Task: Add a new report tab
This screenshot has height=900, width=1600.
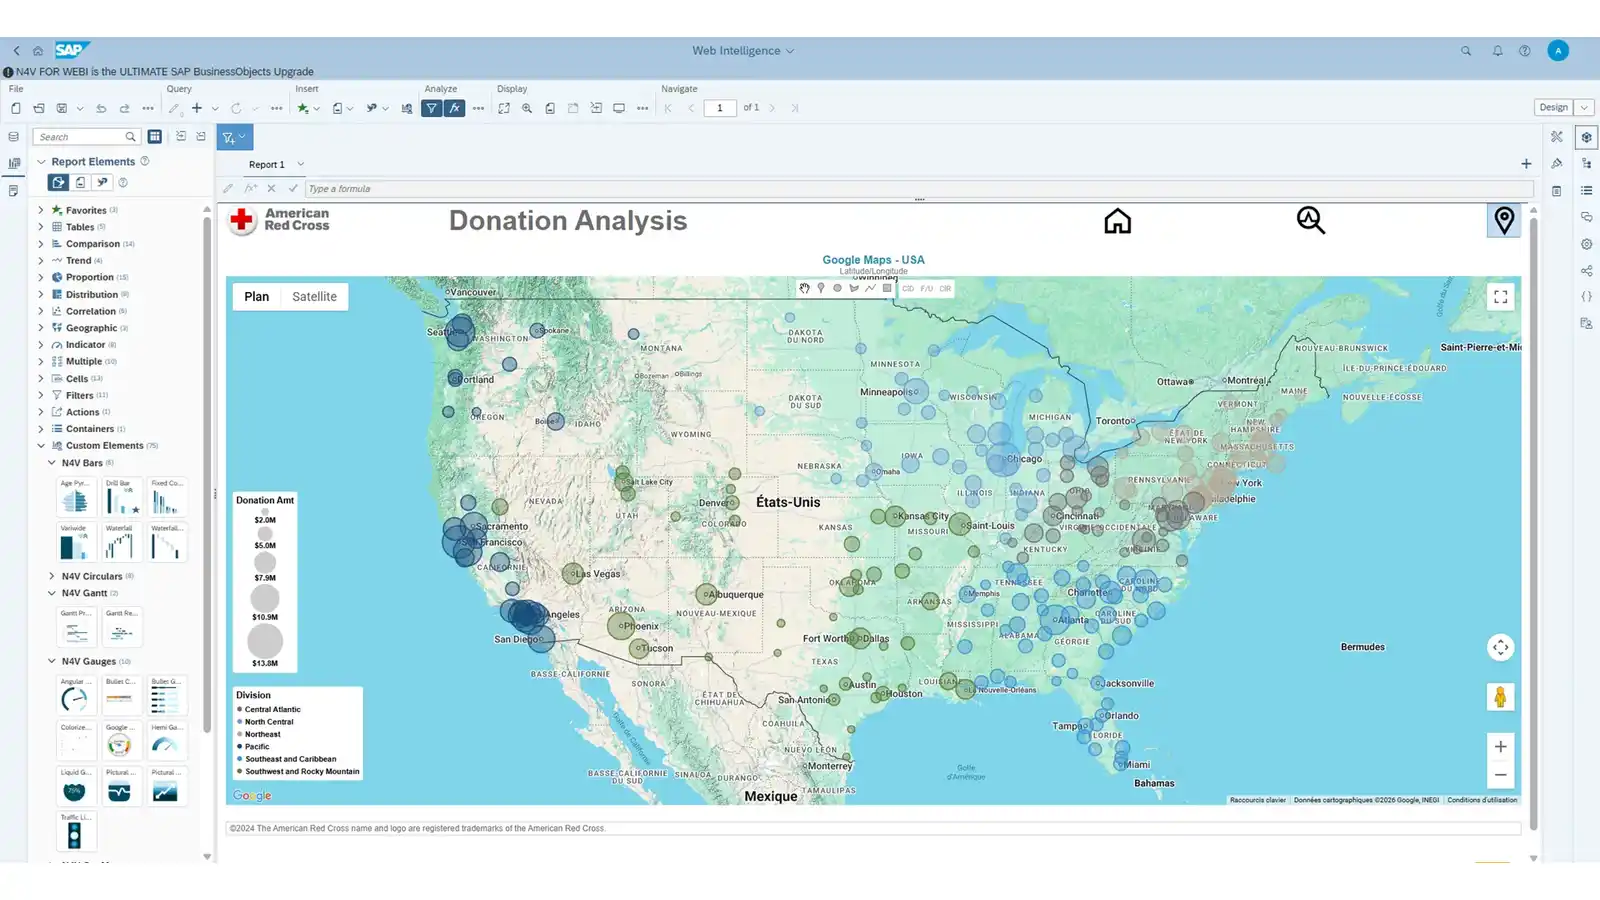Action: (x=1525, y=164)
